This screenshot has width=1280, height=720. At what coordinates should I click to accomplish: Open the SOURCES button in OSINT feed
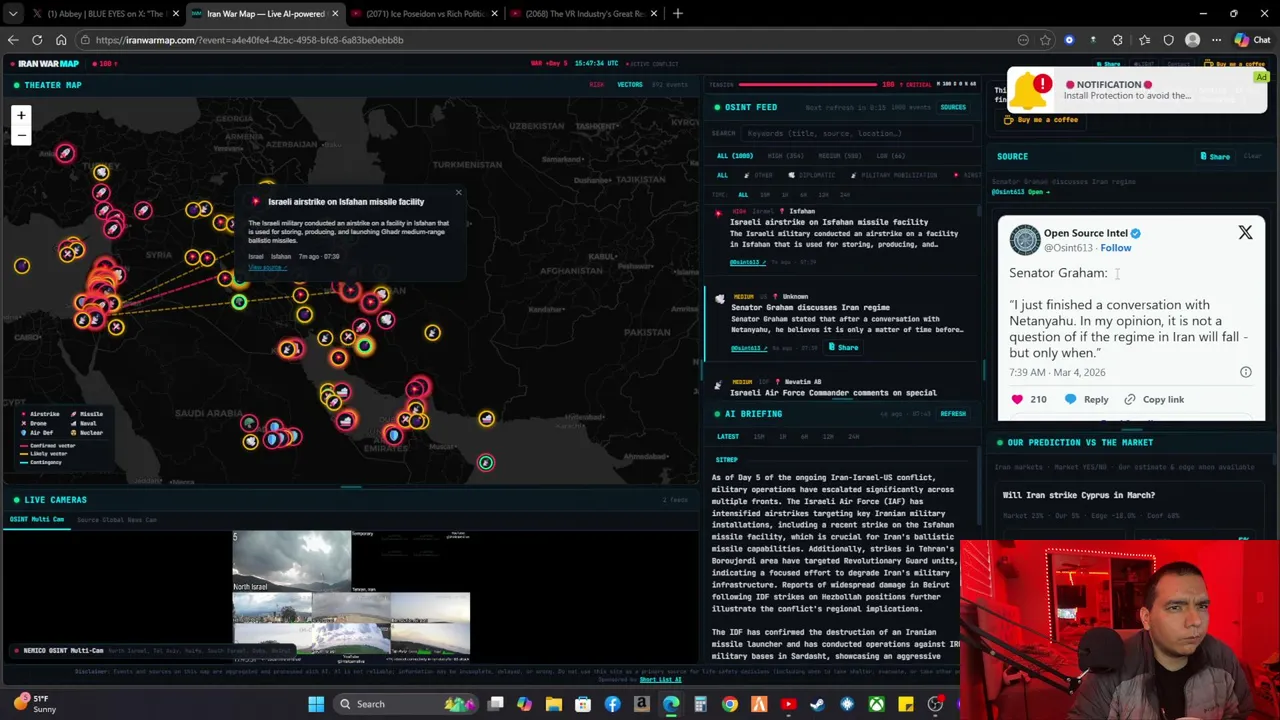pos(953,107)
